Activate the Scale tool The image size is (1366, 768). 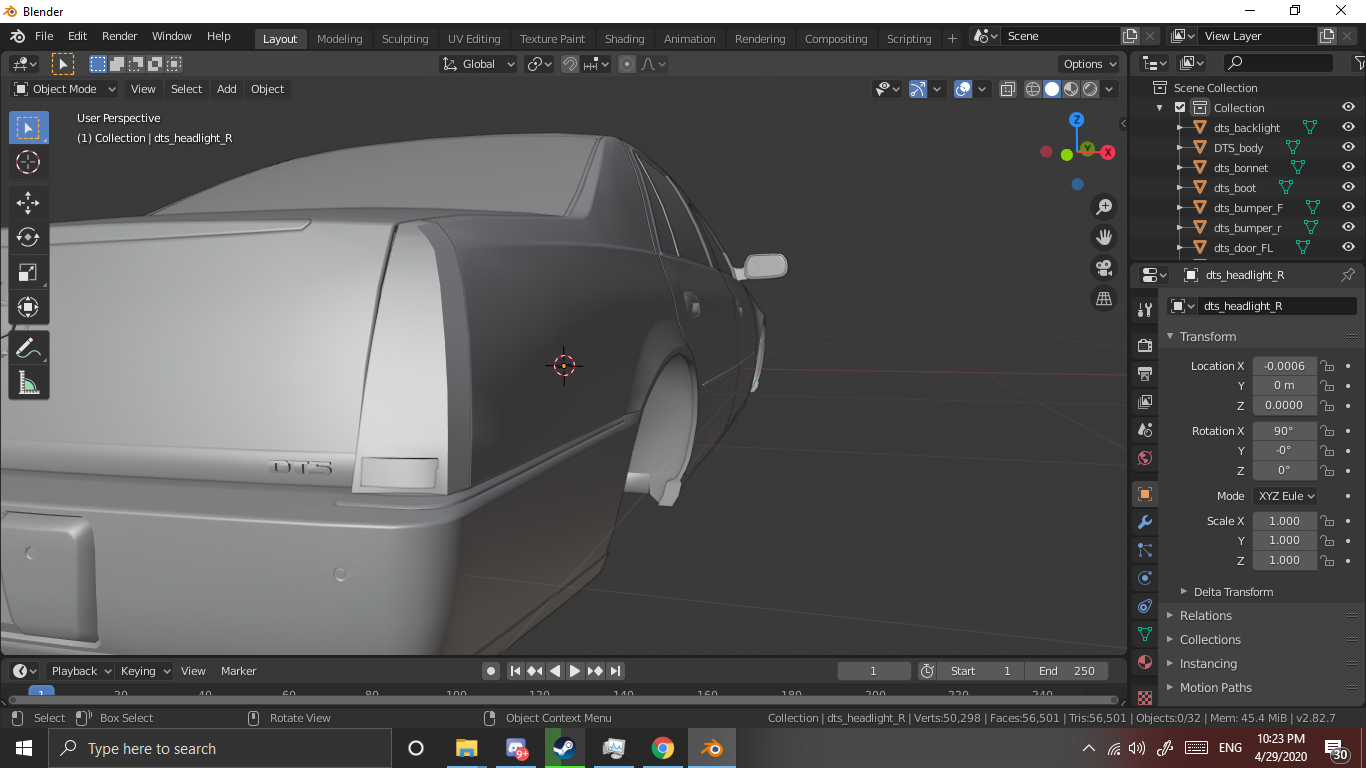pos(28,273)
